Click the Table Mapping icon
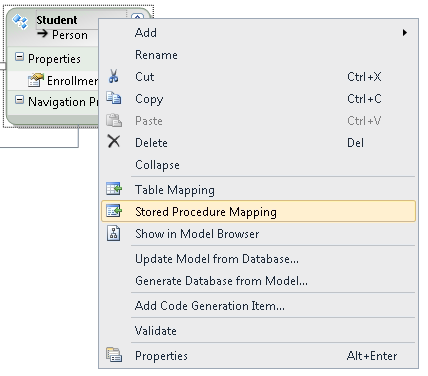 [114, 189]
